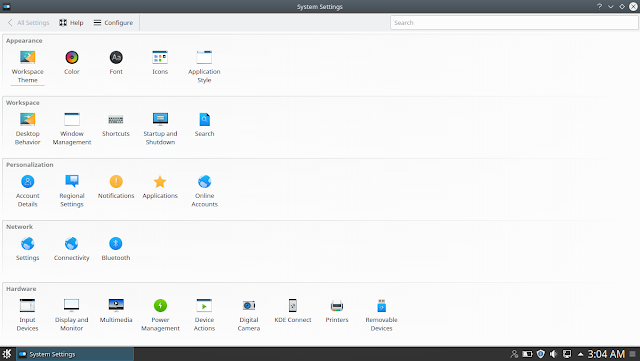Select System Settings taskbar entry
640x361 pixels.
click(75, 354)
